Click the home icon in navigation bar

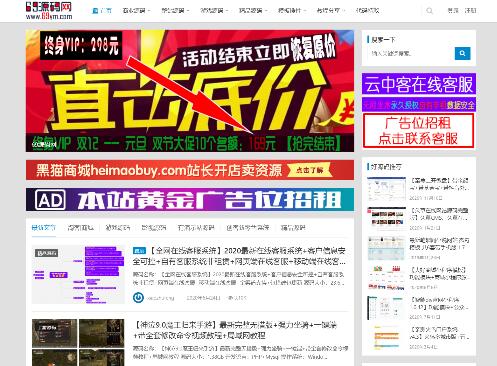pyautogui.click(x=95, y=11)
